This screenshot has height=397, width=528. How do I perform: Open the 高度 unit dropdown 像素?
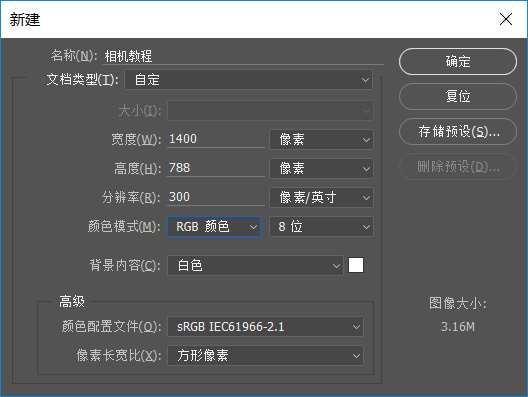[322, 168]
